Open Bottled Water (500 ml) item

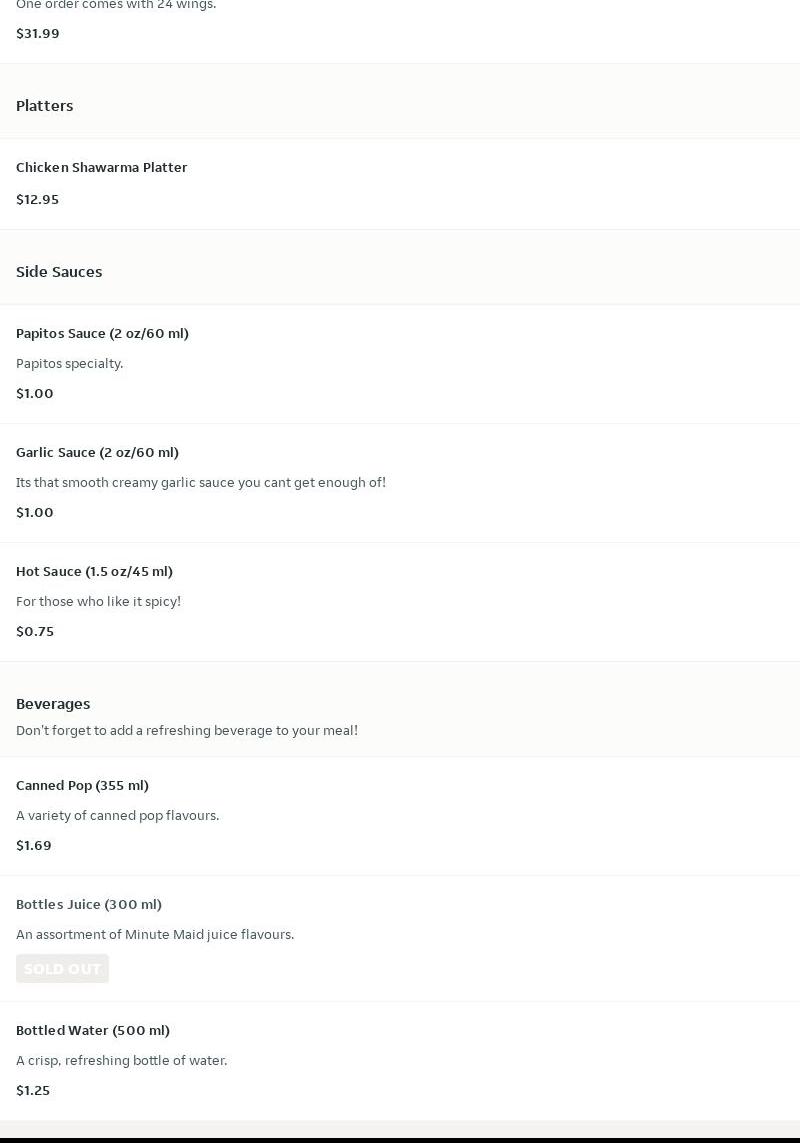(x=93, y=1030)
